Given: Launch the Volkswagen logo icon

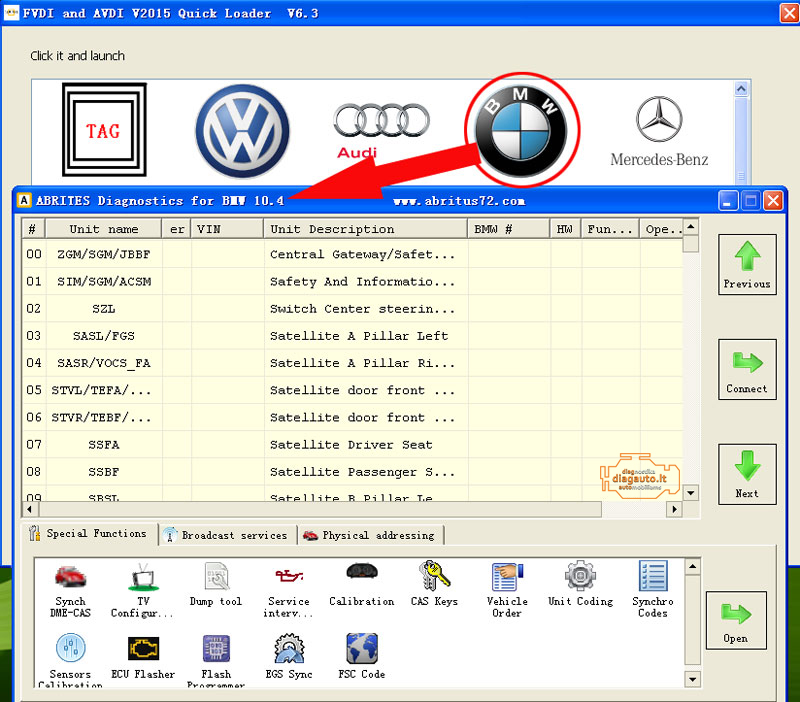Looking at the screenshot, I should click(x=241, y=130).
